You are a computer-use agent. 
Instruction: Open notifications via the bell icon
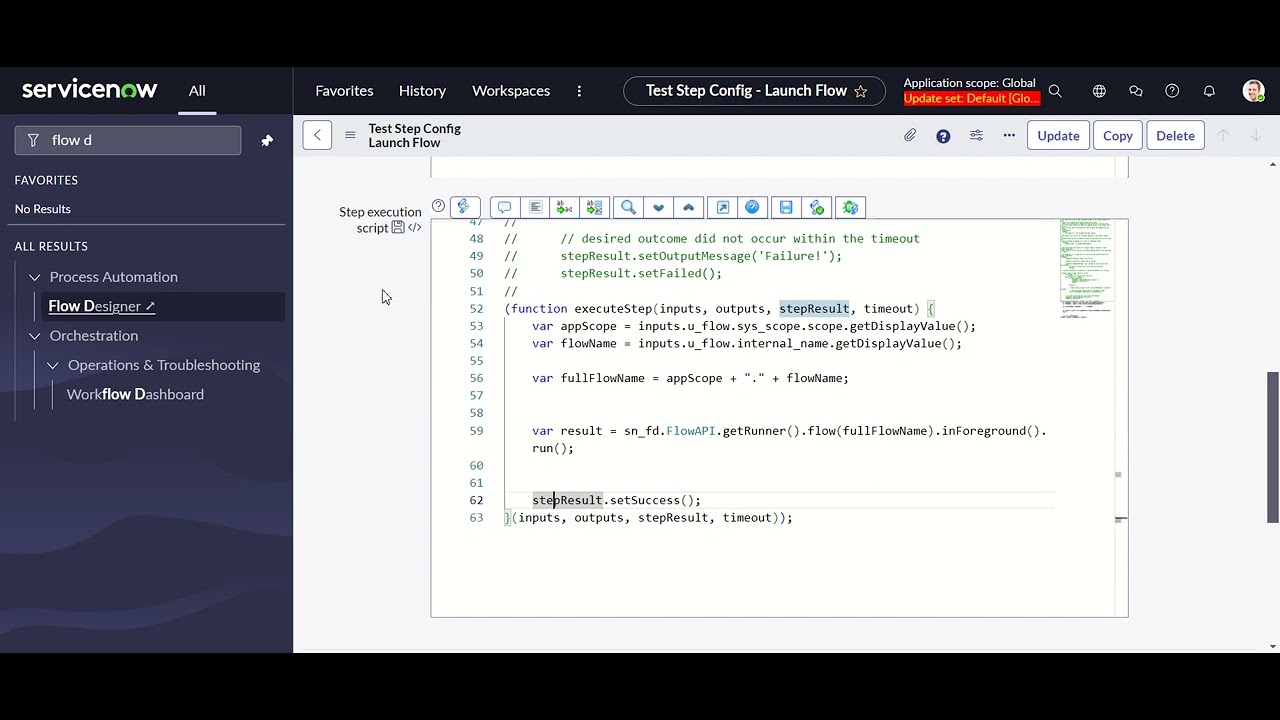(1209, 91)
